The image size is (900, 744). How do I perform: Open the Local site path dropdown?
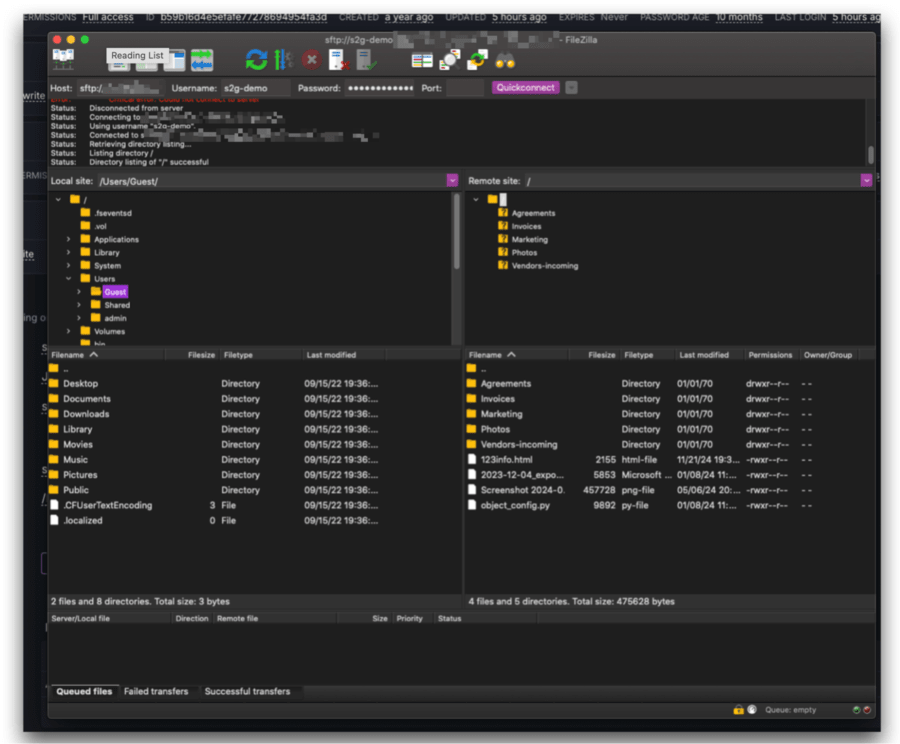click(451, 181)
